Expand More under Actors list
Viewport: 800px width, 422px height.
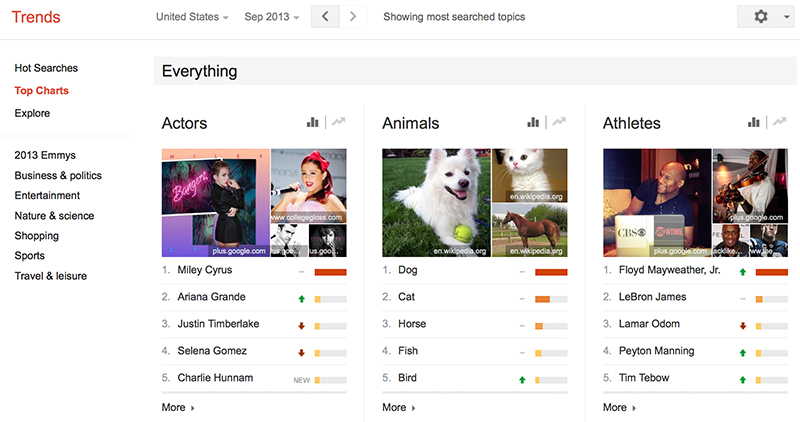coord(178,407)
